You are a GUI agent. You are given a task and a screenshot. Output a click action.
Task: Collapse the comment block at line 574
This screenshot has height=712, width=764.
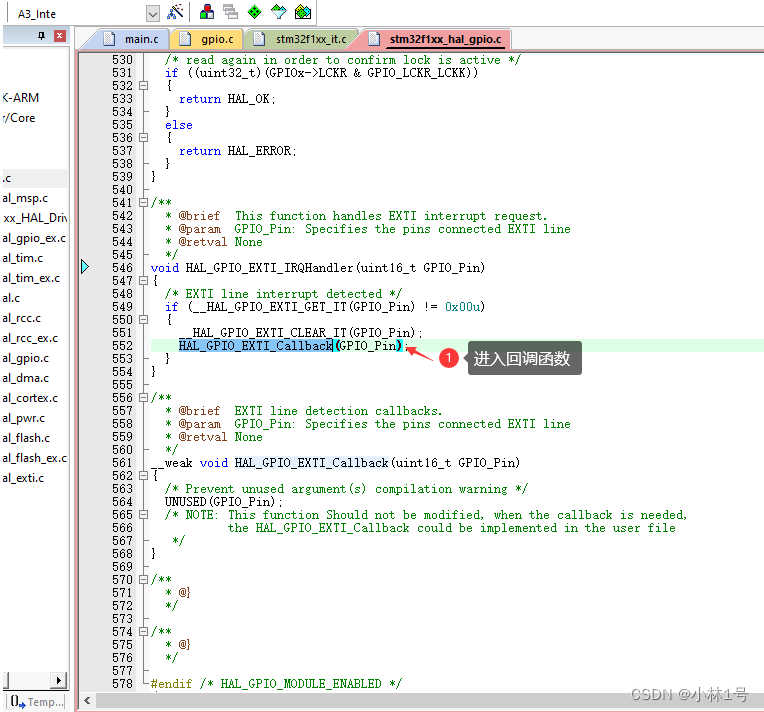click(143, 632)
